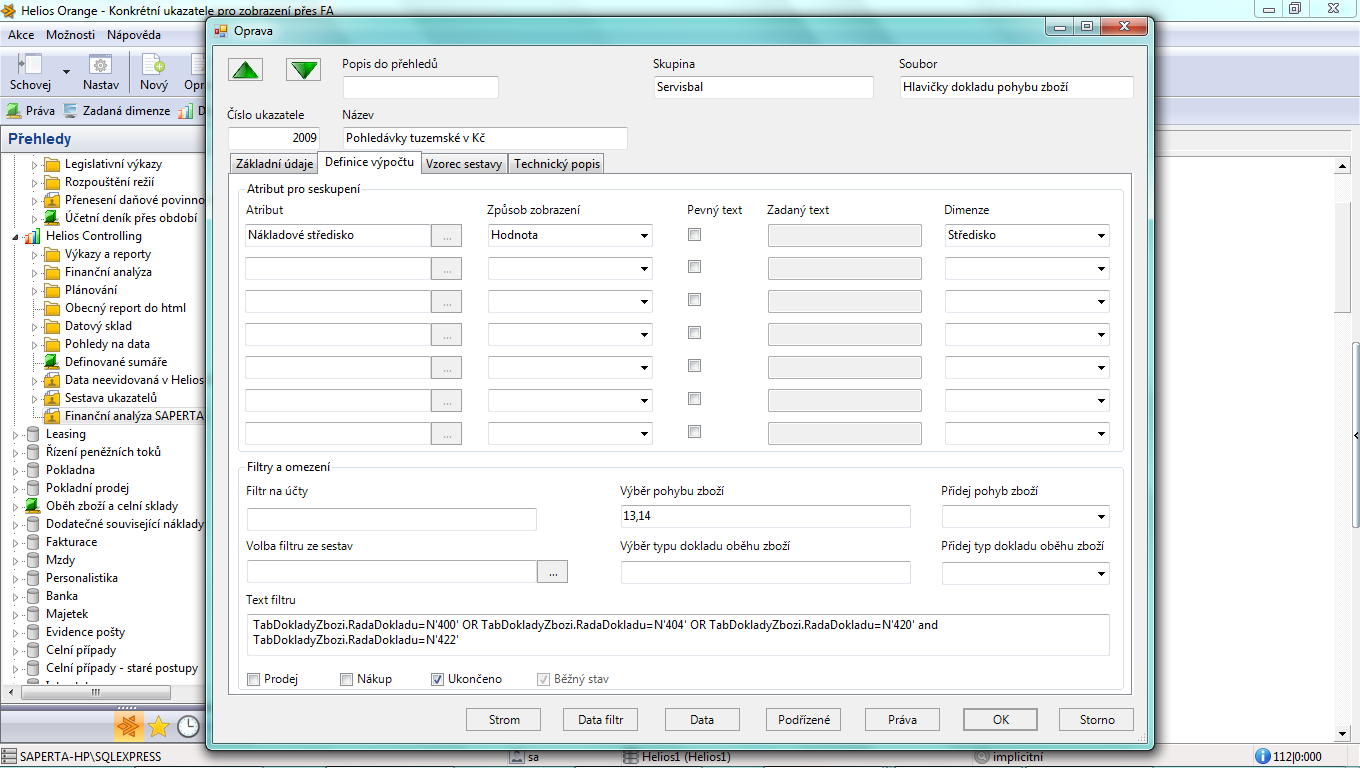Click the Text filtru box
Viewport: 1360px width, 768px height.
[x=678, y=634]
